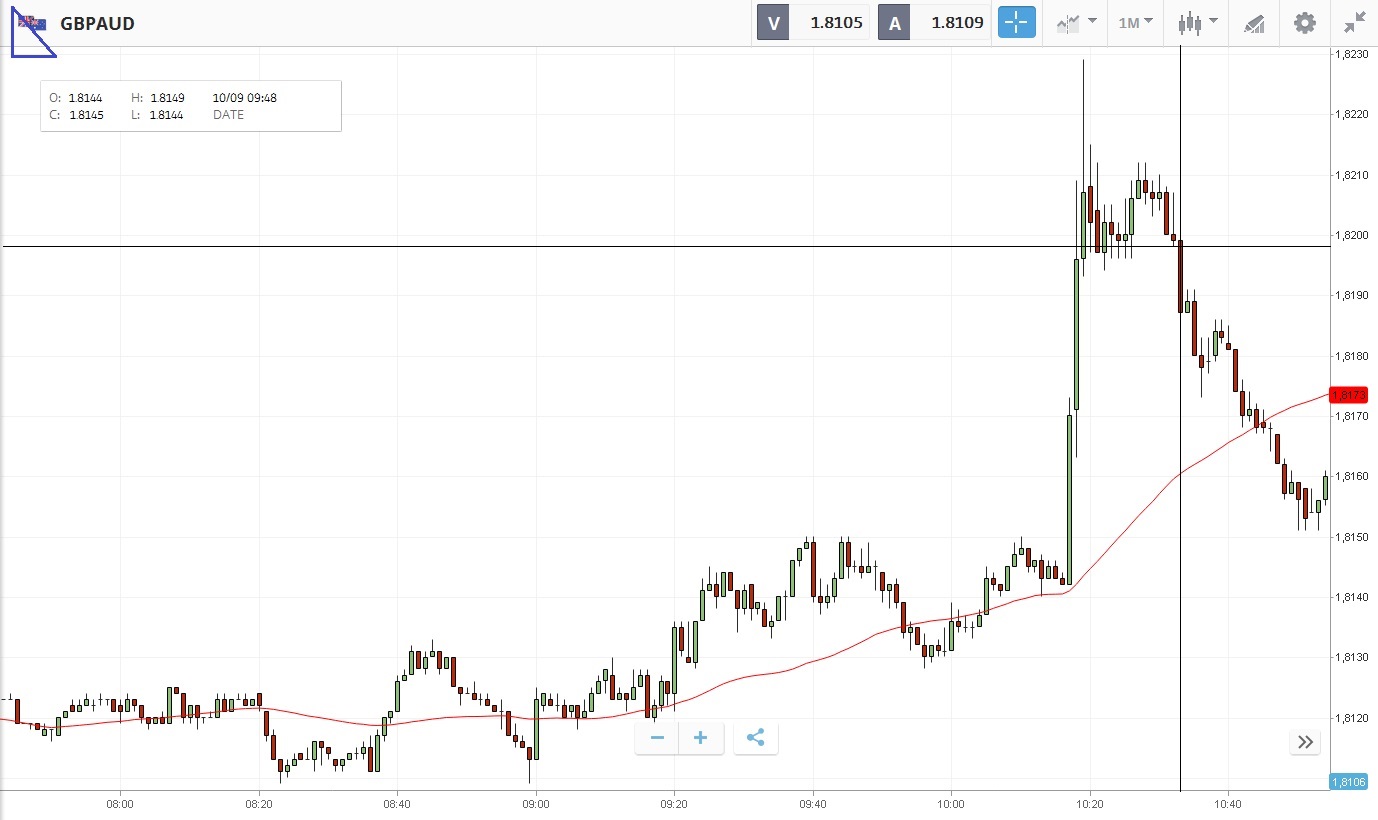The width and height of the screenshot is (1378, 820).
Task: Jump to latest candle with double-arrow button
Action: click(x=1305, y=742)
